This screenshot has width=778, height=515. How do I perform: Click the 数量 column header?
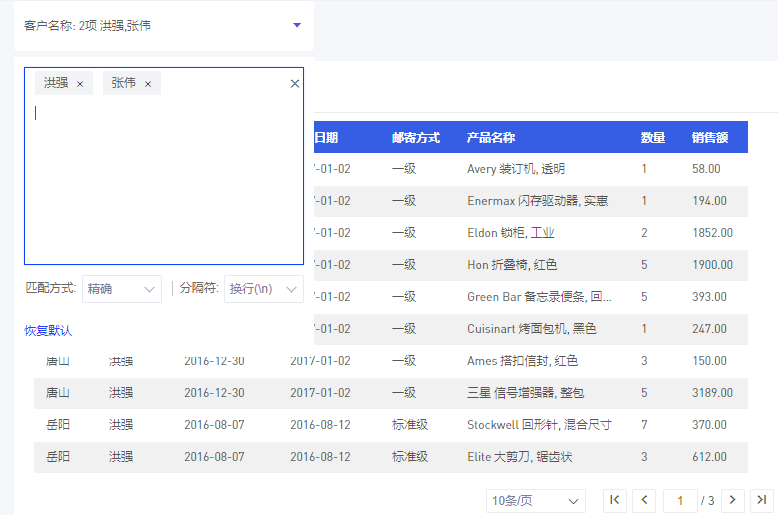point(653,138)
